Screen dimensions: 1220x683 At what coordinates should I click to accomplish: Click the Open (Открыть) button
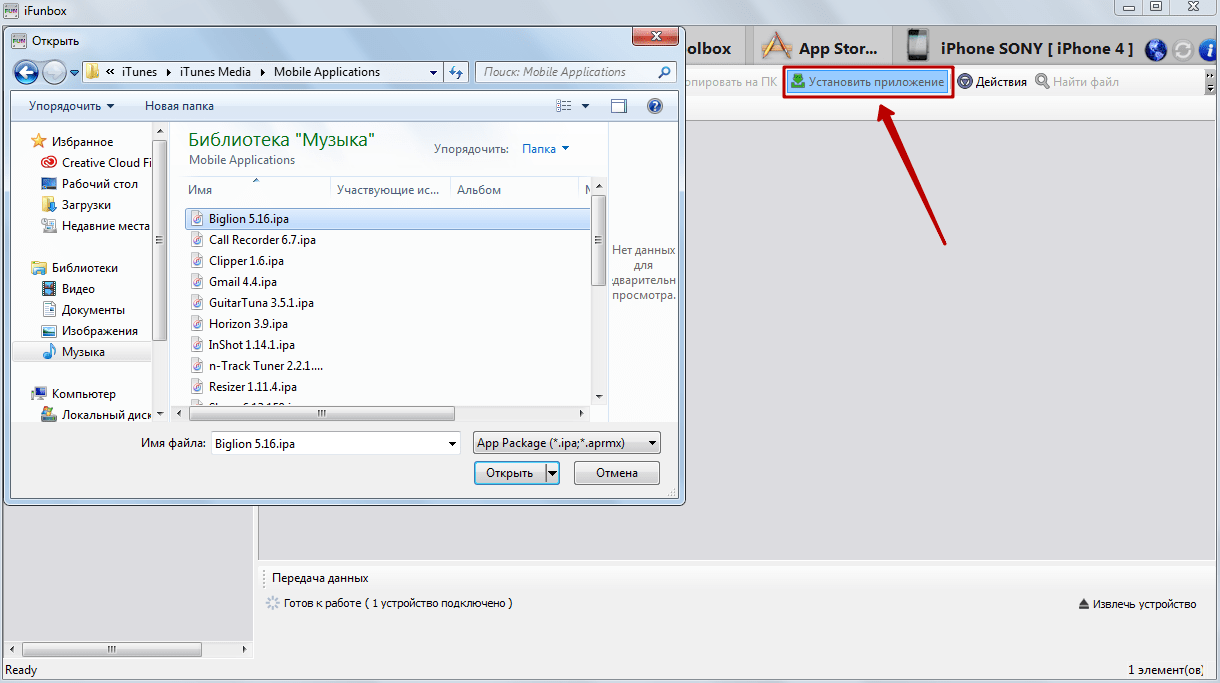pyautogui.click(x=509, y=473)
